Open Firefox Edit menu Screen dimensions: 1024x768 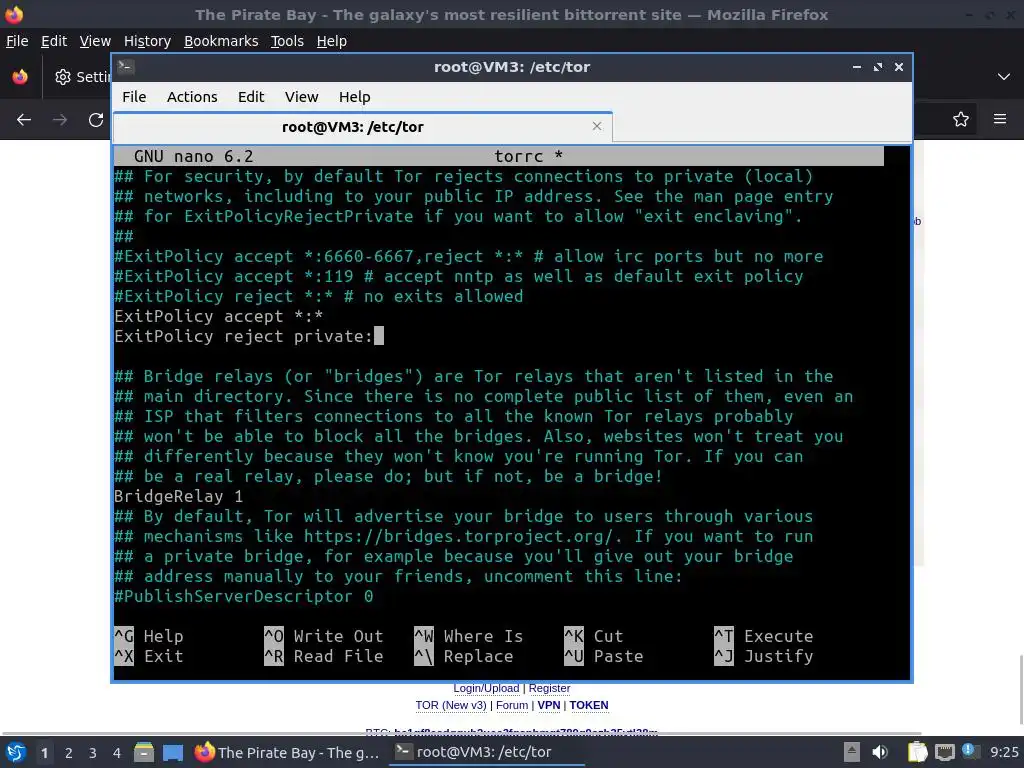click(54, 40)
